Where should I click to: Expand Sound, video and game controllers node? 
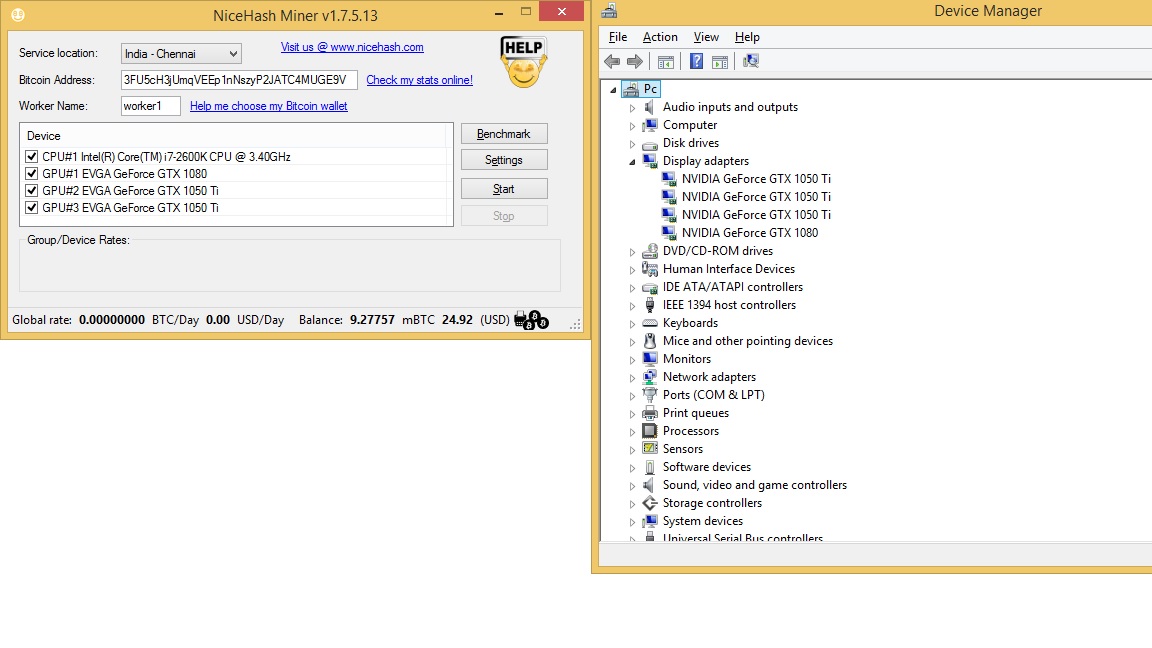(x=632, y=486)
